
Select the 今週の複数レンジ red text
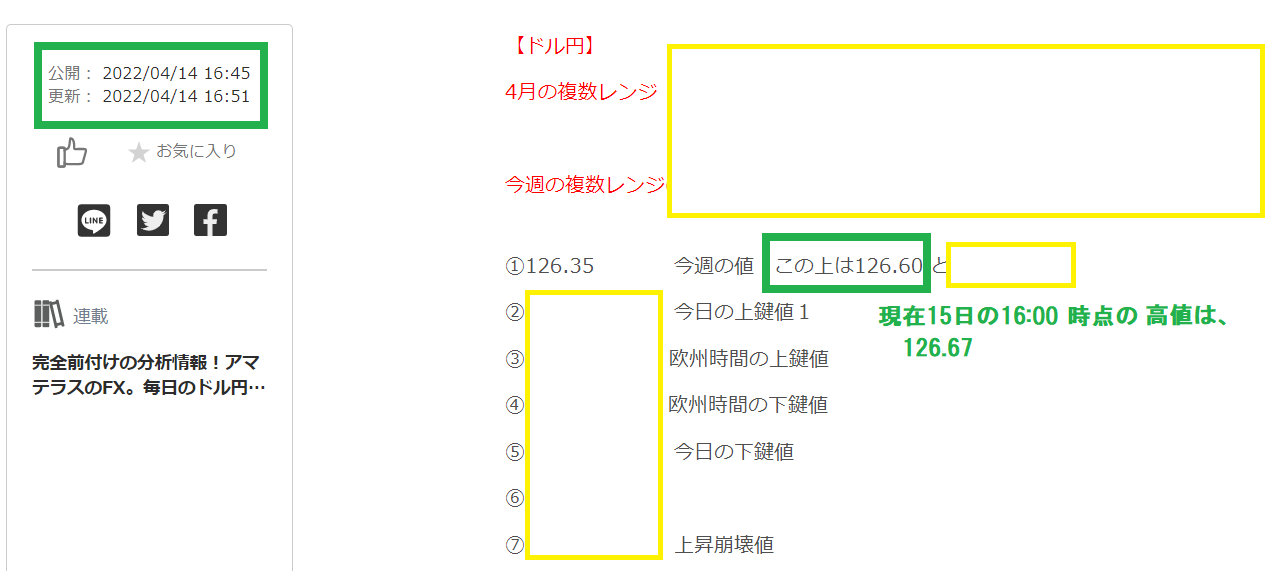pos(586,184)
